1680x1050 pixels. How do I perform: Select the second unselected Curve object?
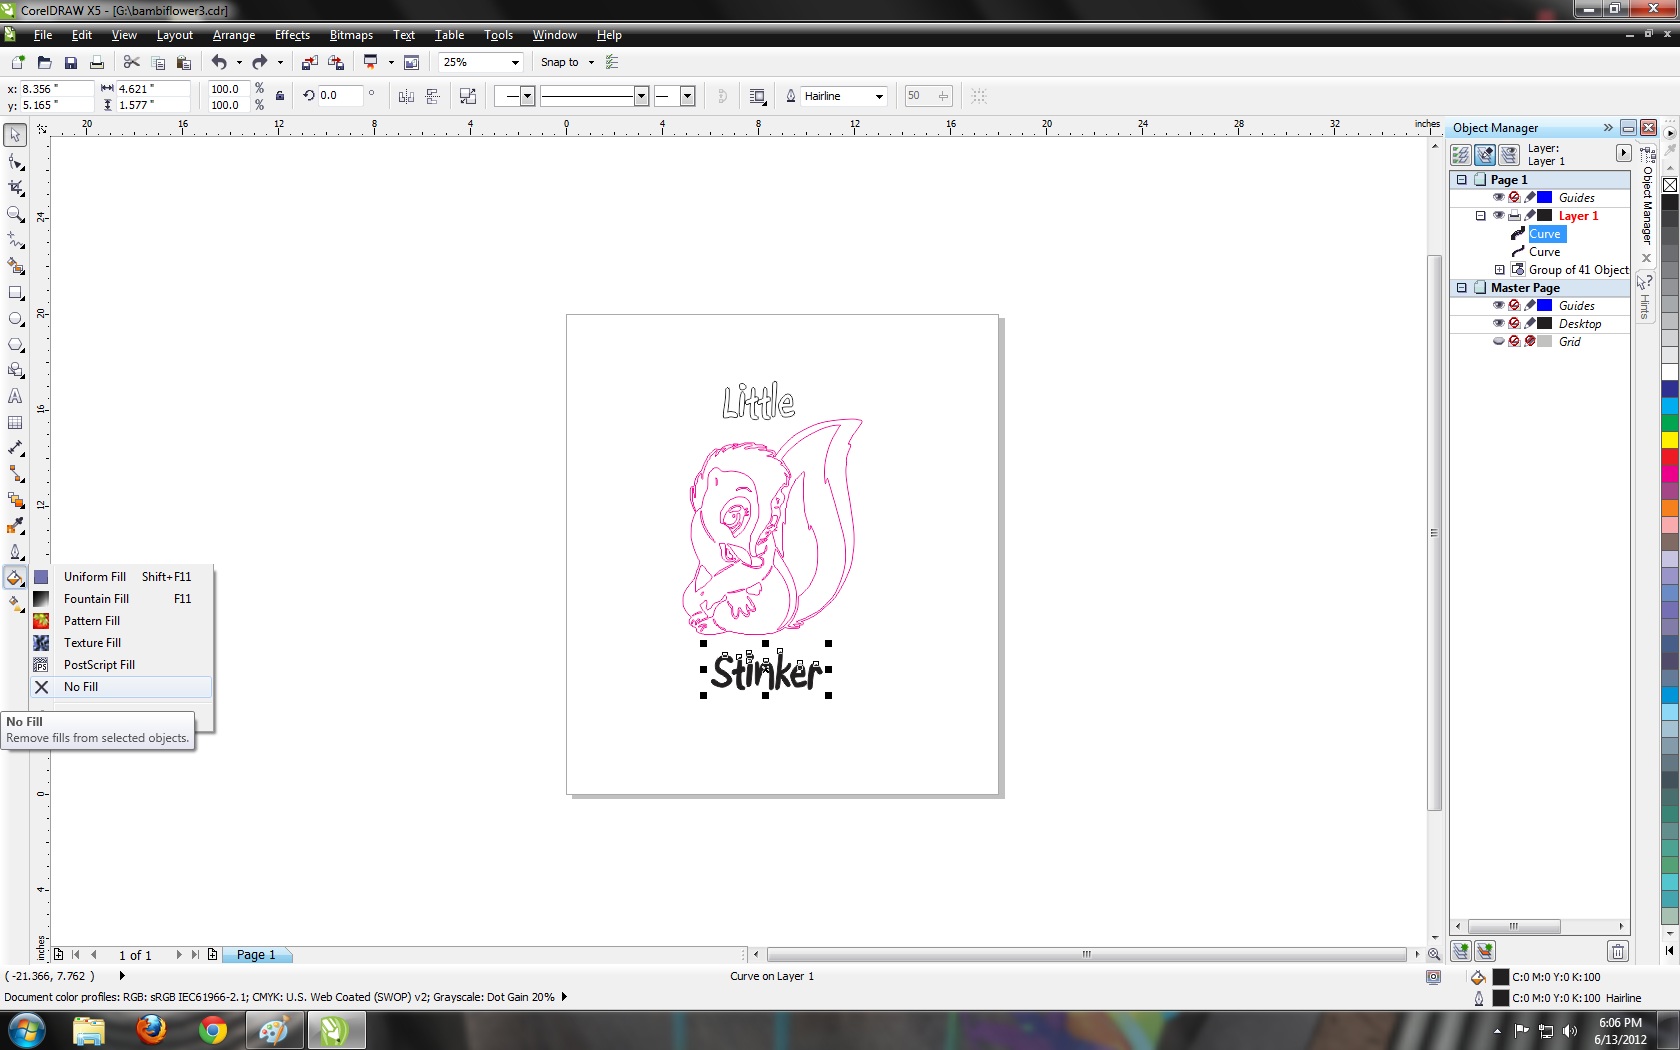[1544, 251]
